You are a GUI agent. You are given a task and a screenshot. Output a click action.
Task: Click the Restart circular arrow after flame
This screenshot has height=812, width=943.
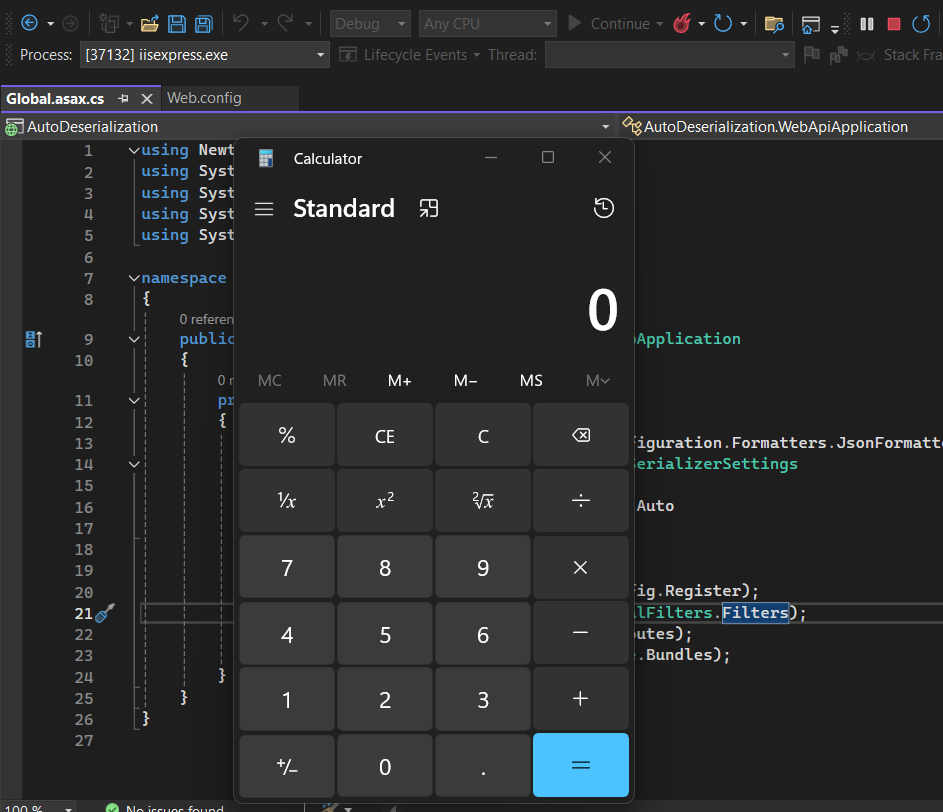pyautogui.click(x=722, y=23)
